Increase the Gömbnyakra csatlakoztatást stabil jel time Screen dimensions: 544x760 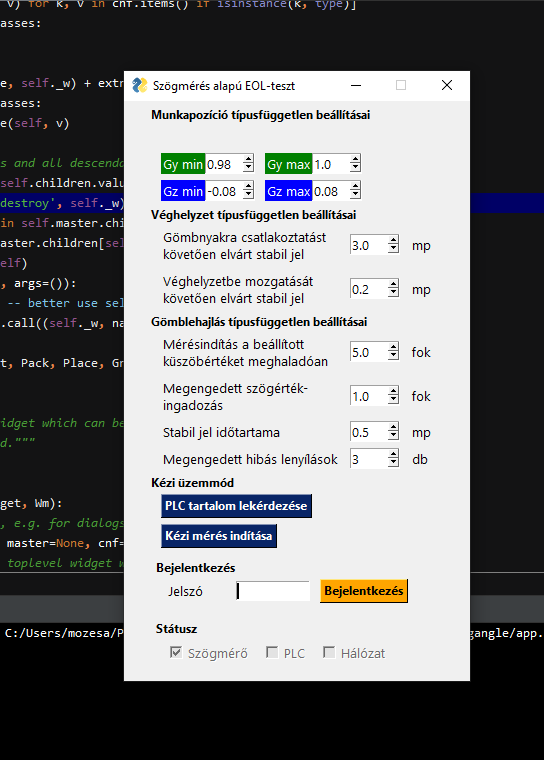point(393,241)
